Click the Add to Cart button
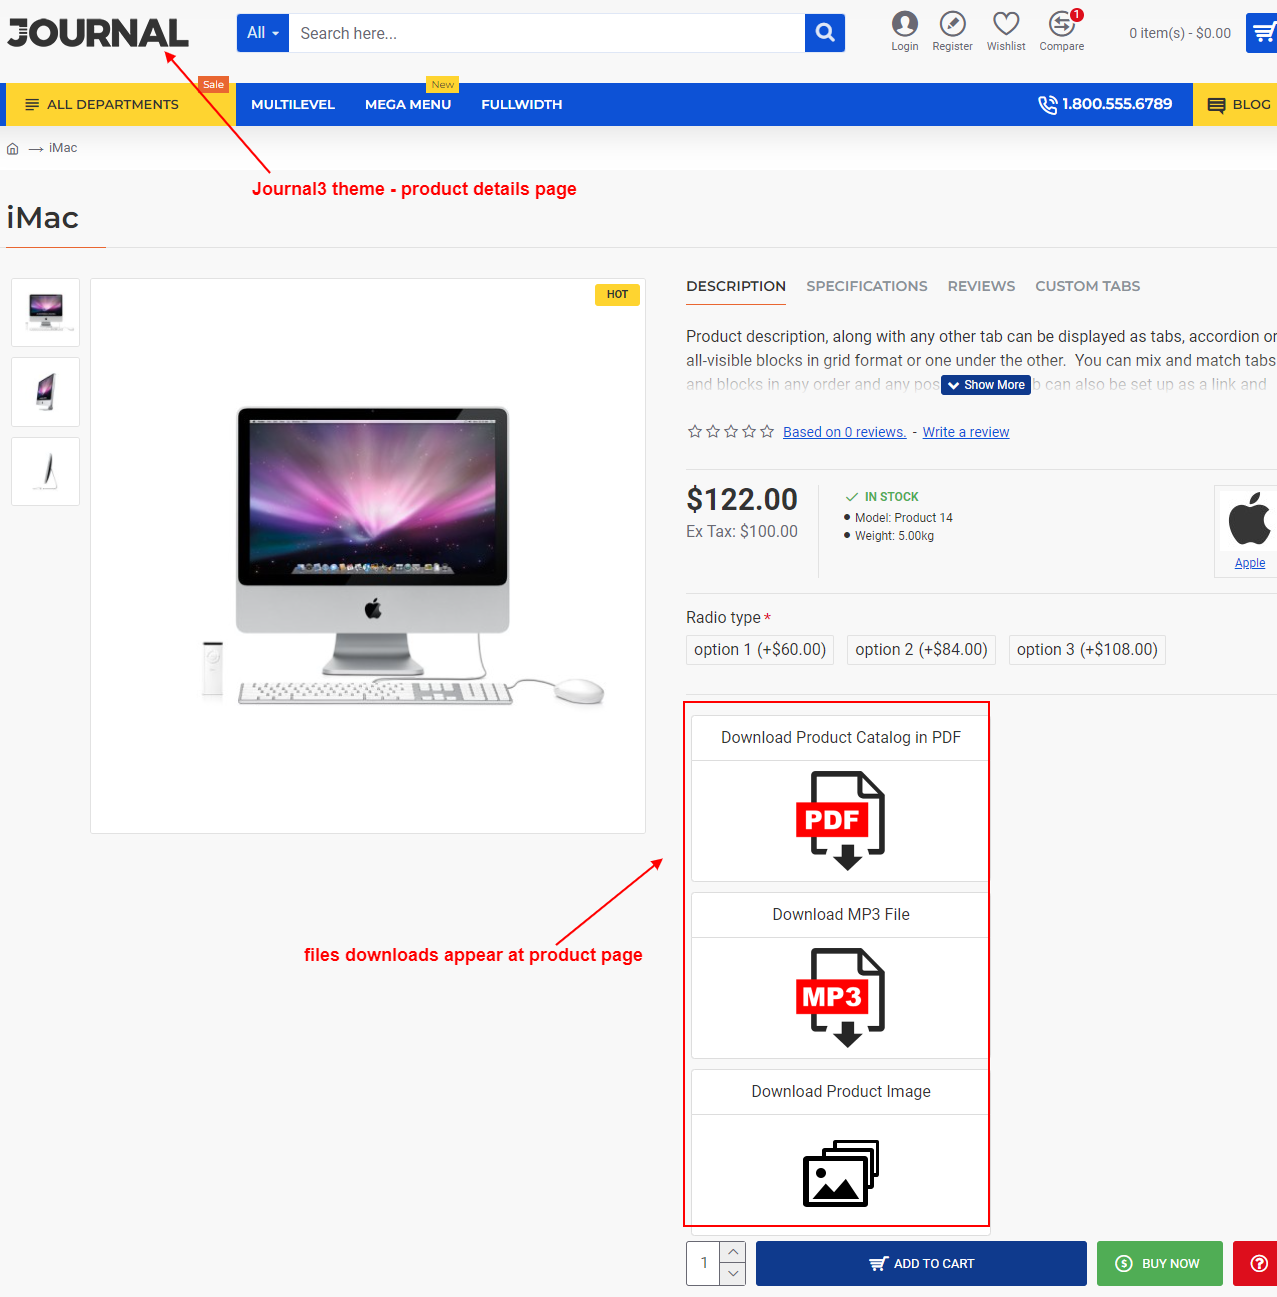This screenshot has height=1297, width=1277. coord(920,1263)
